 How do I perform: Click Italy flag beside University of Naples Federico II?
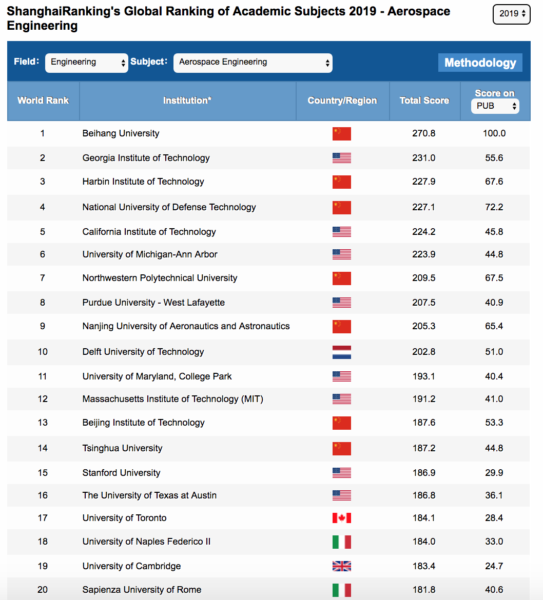pos(341,542)
